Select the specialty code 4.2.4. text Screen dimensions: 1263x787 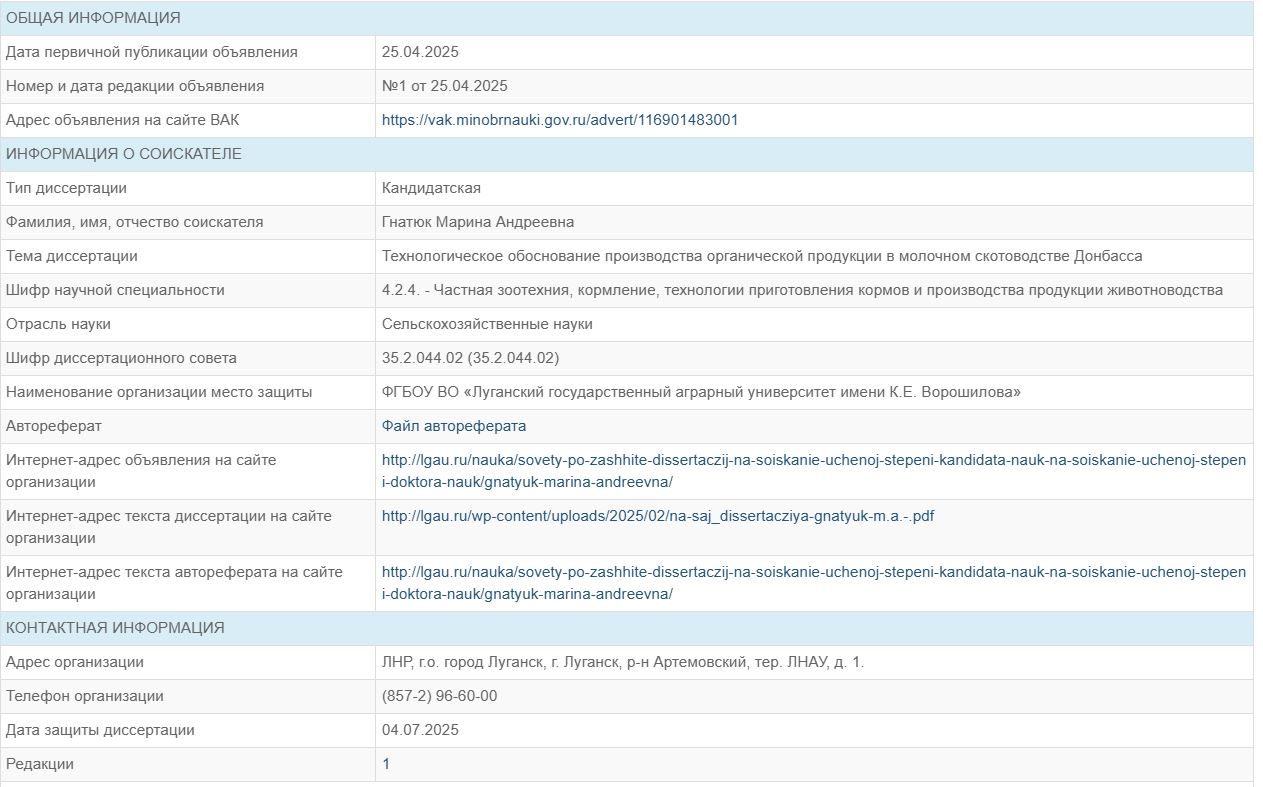(802, 290)
